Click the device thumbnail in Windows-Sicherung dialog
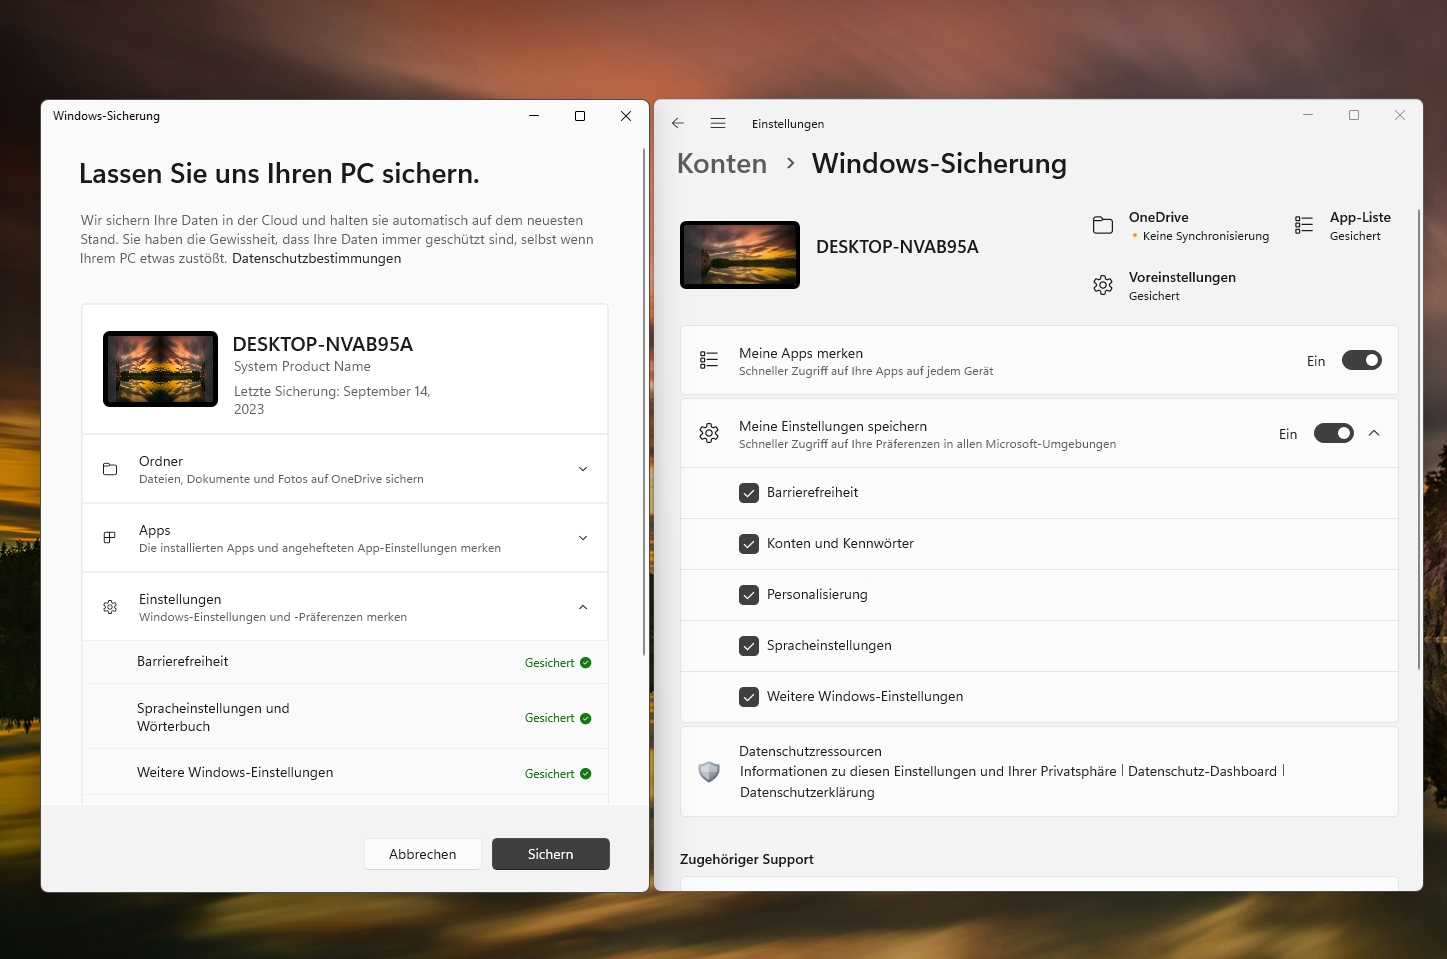 [x=160, y=369]
